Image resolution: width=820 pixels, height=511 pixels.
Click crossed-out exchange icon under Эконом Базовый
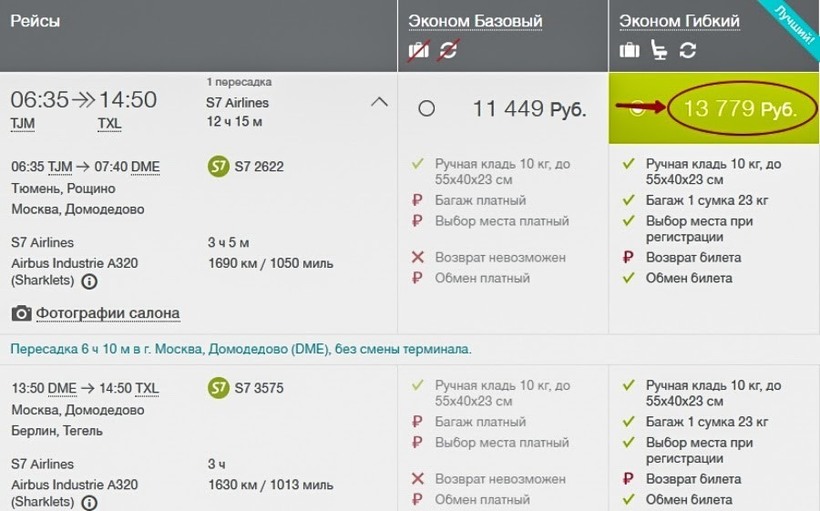[x=447, y=50]
